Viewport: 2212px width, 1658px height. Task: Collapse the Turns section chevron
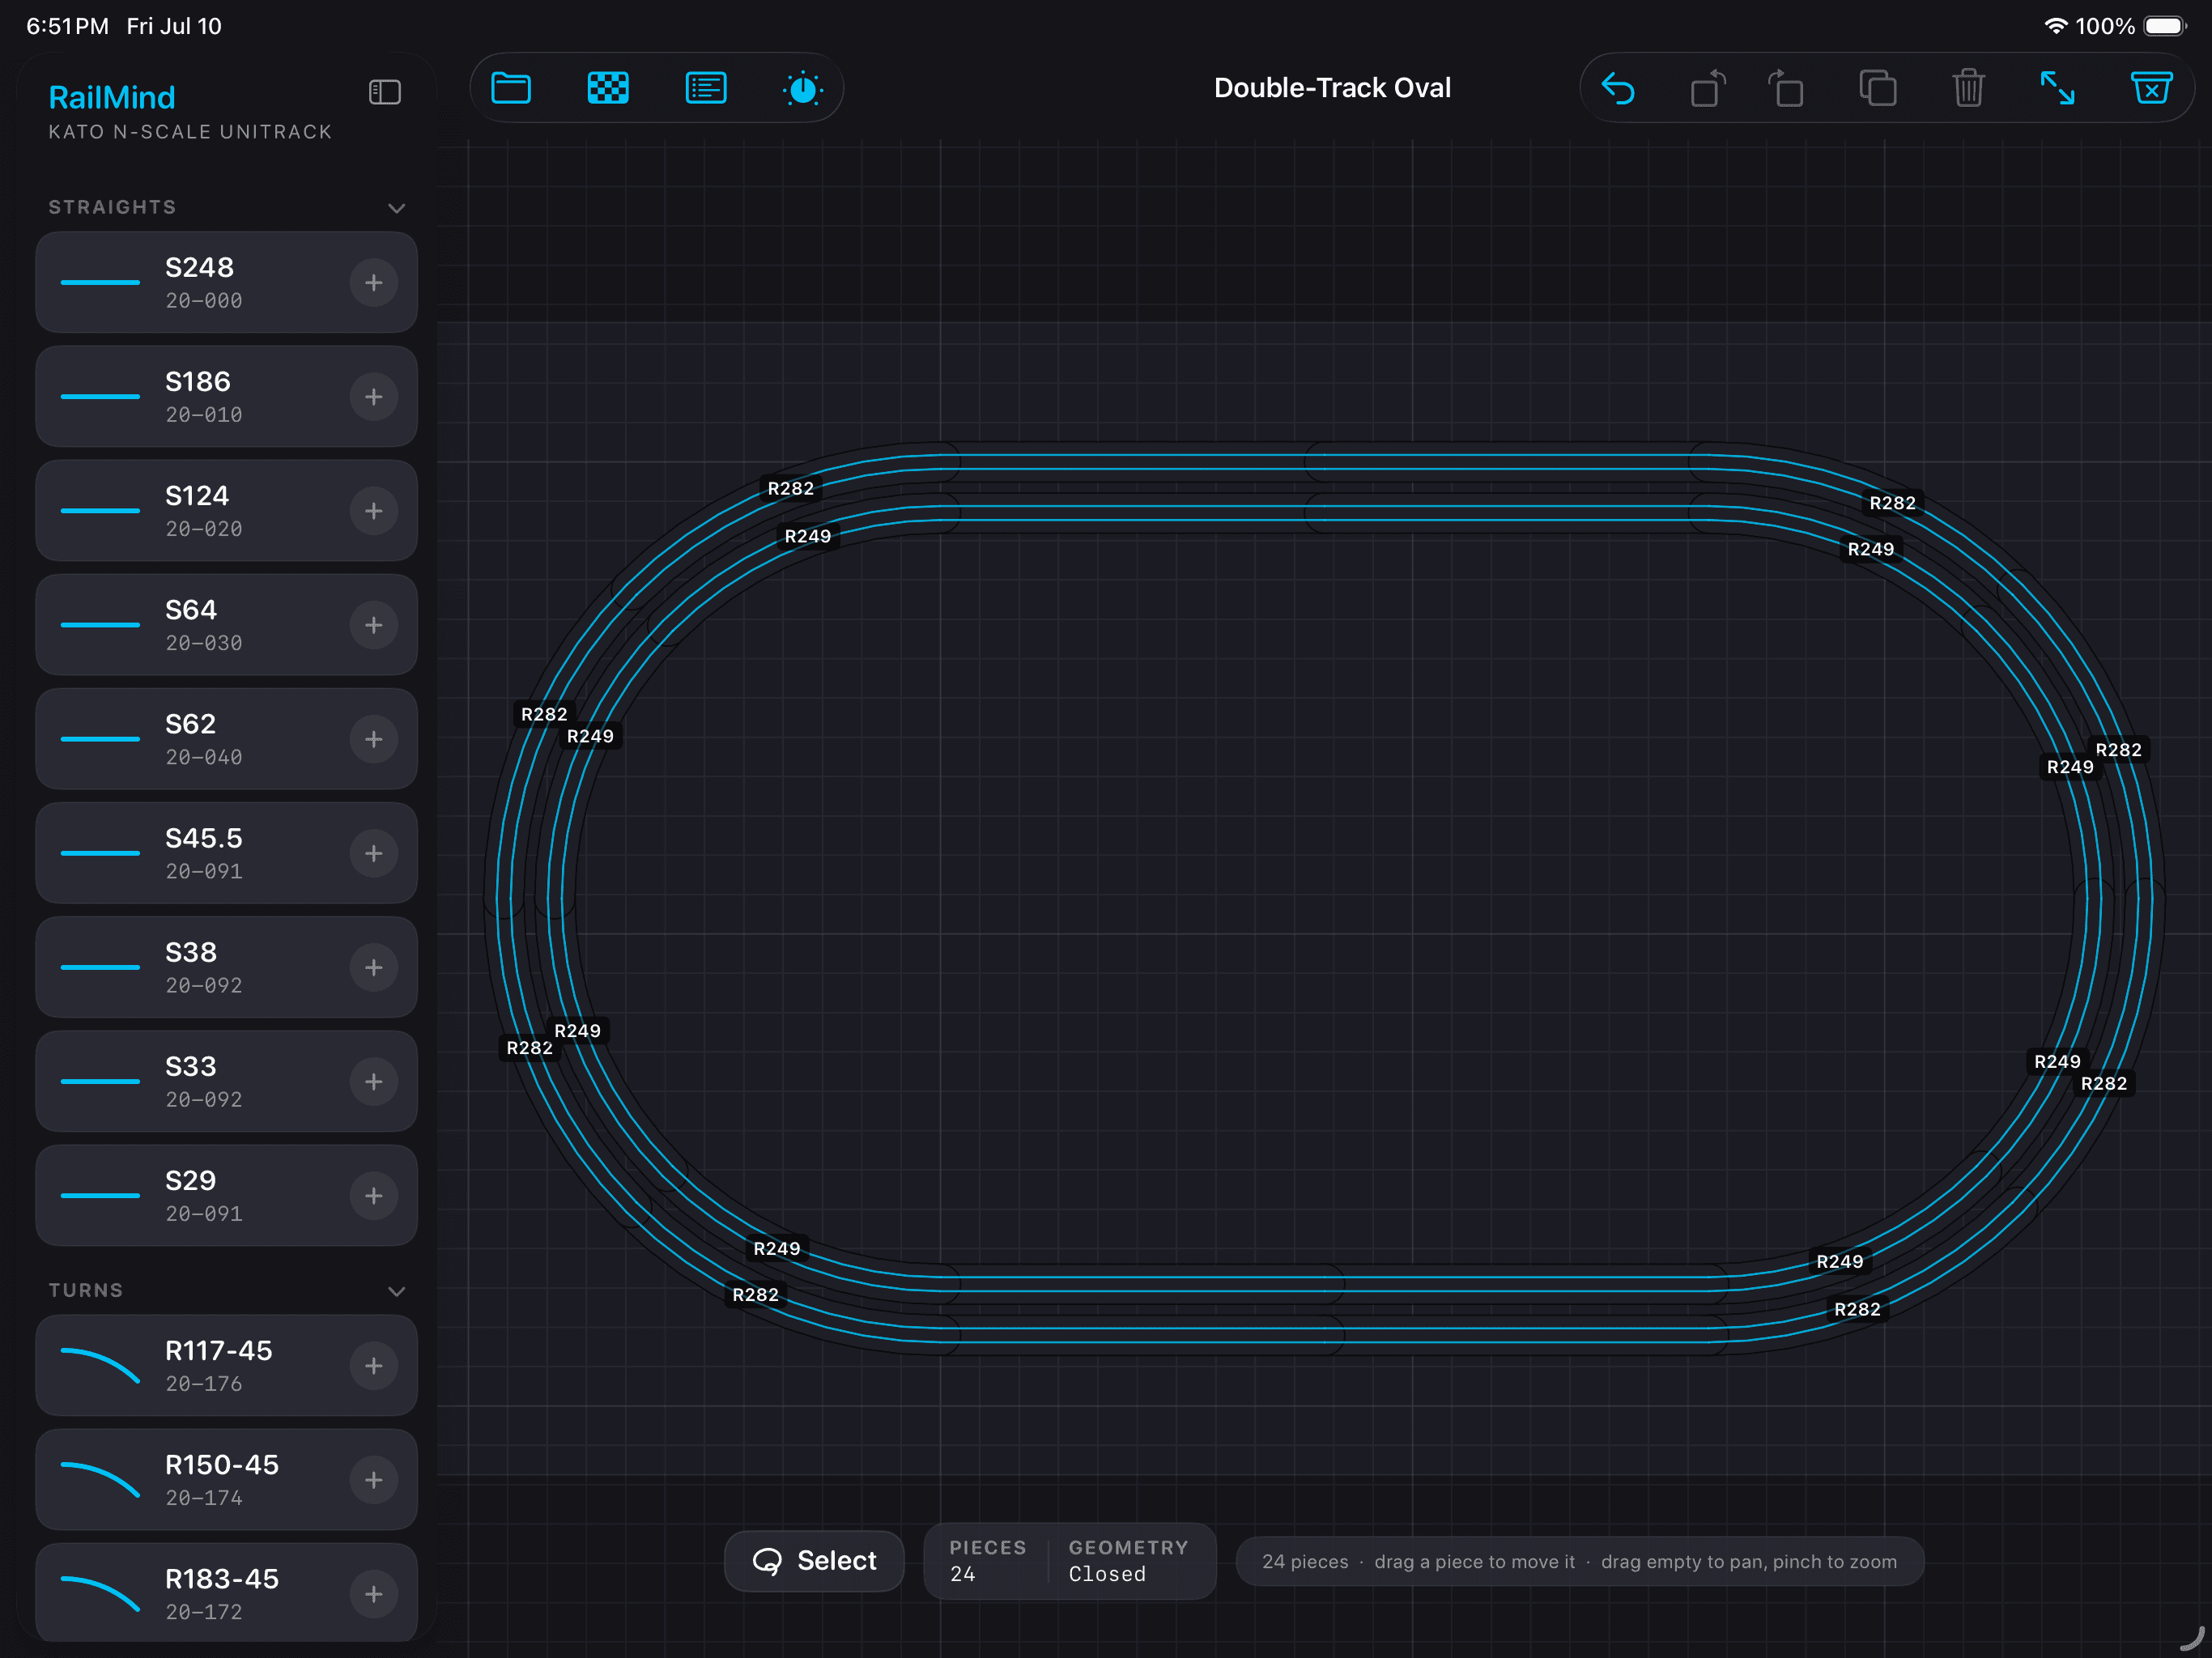pos(396,1291)
